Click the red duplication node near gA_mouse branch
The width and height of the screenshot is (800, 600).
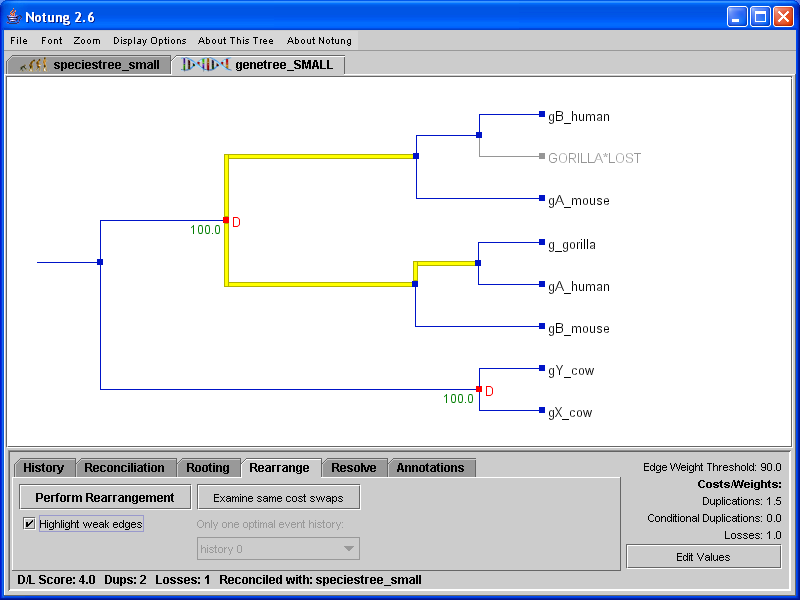(x=226, y=220)
